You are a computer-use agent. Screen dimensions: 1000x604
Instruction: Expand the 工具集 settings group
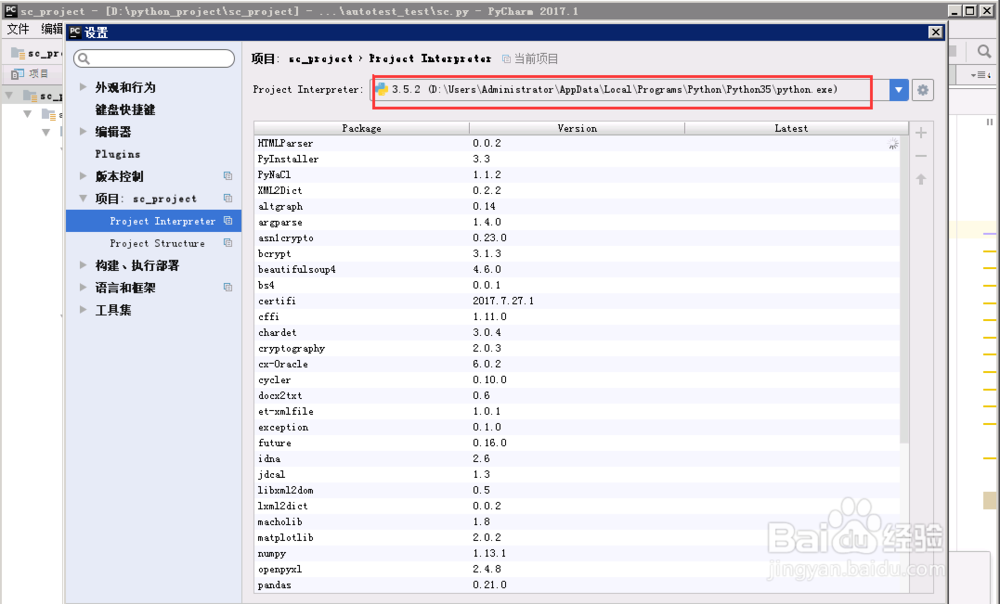83,310
